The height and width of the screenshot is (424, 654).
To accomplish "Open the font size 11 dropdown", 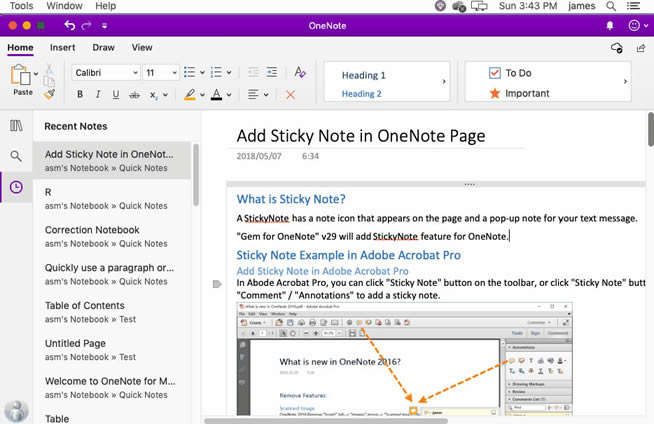I will point(160,73).
